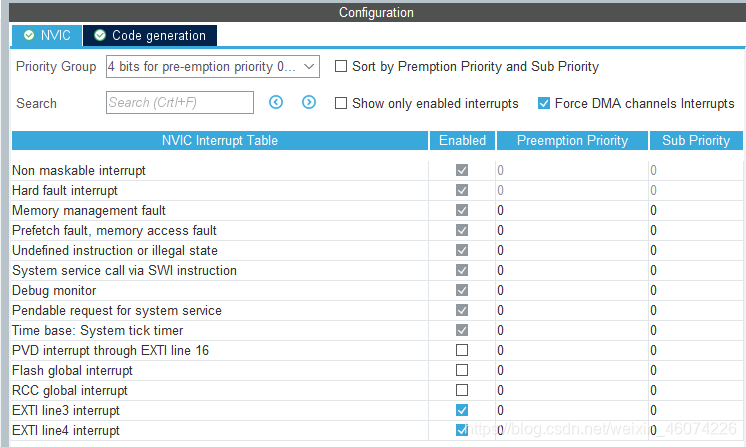Select the Debug monitor row label

pyautogui.click(x=54, y=291)
